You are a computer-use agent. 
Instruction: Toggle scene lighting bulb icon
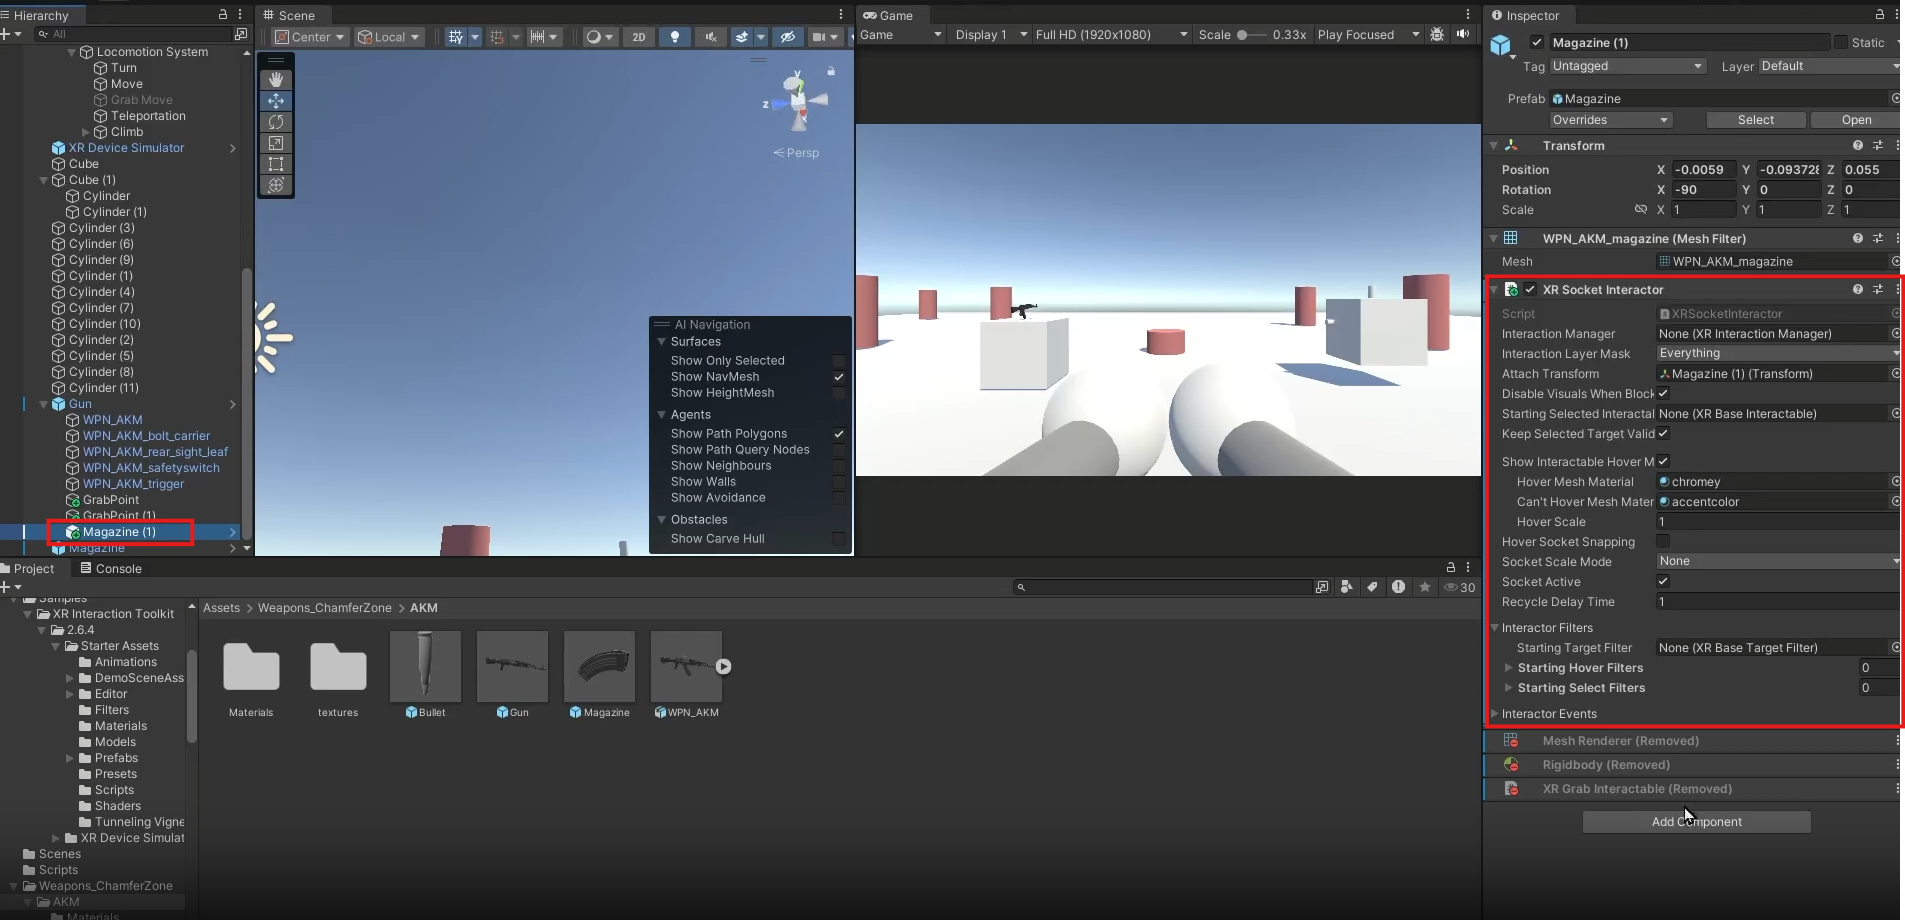click(675, 37)
